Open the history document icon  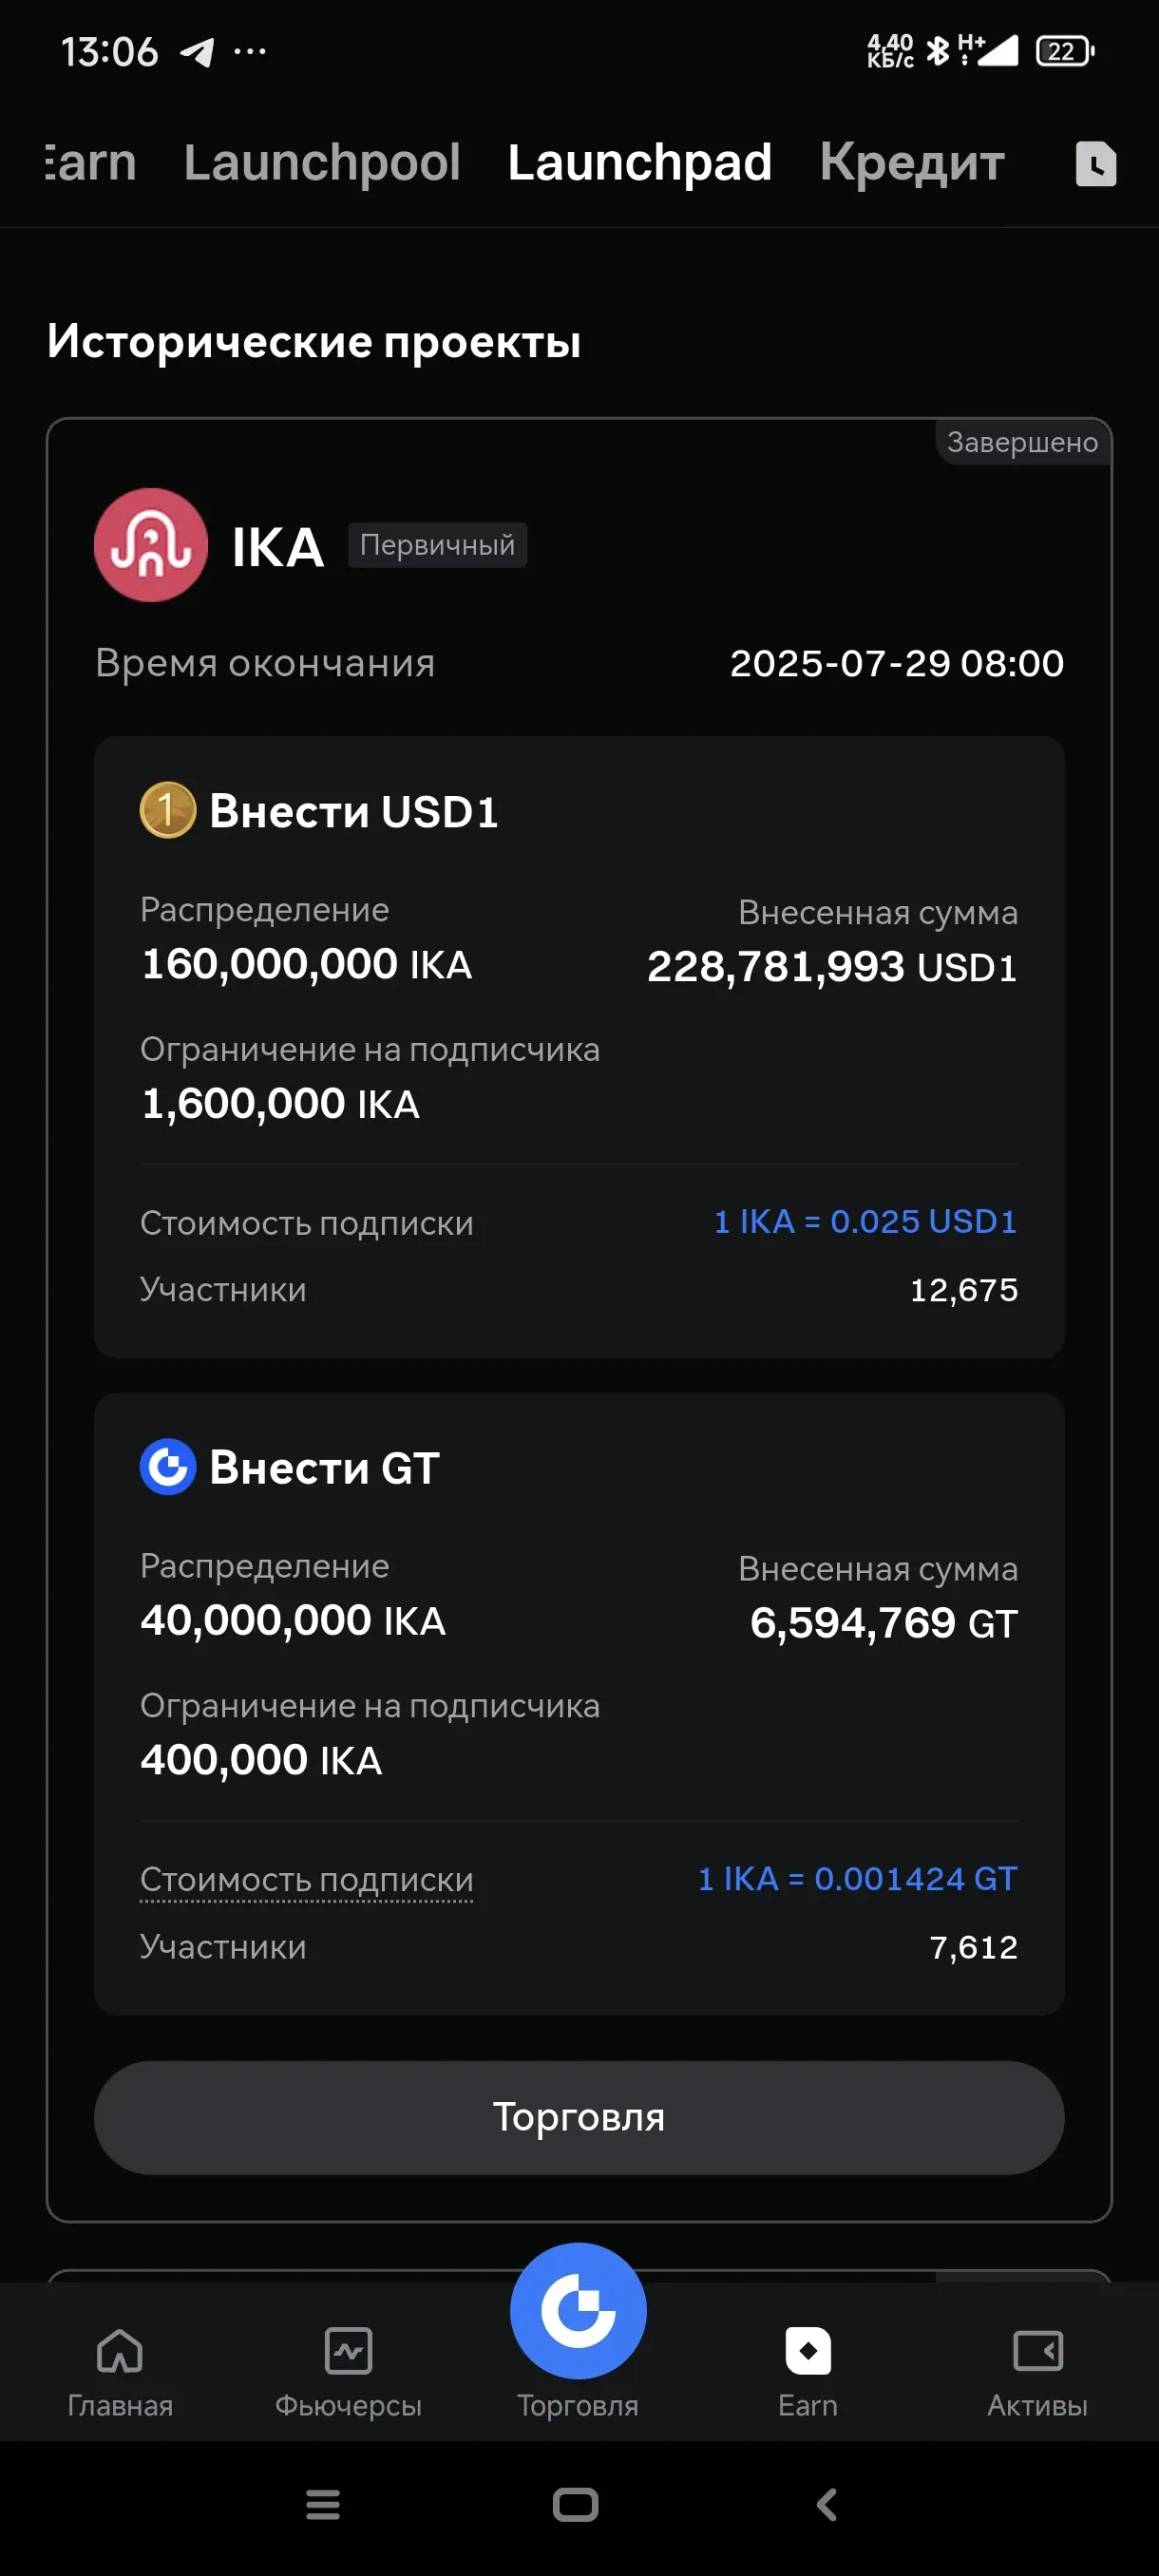(x=1095, y=163)
